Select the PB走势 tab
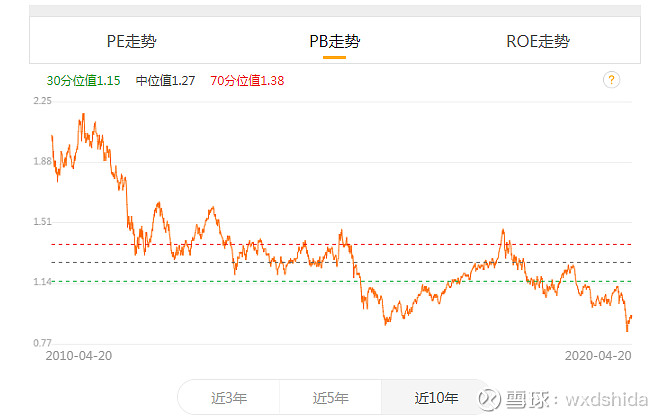The image size is (668, 420). coord(334,41)
